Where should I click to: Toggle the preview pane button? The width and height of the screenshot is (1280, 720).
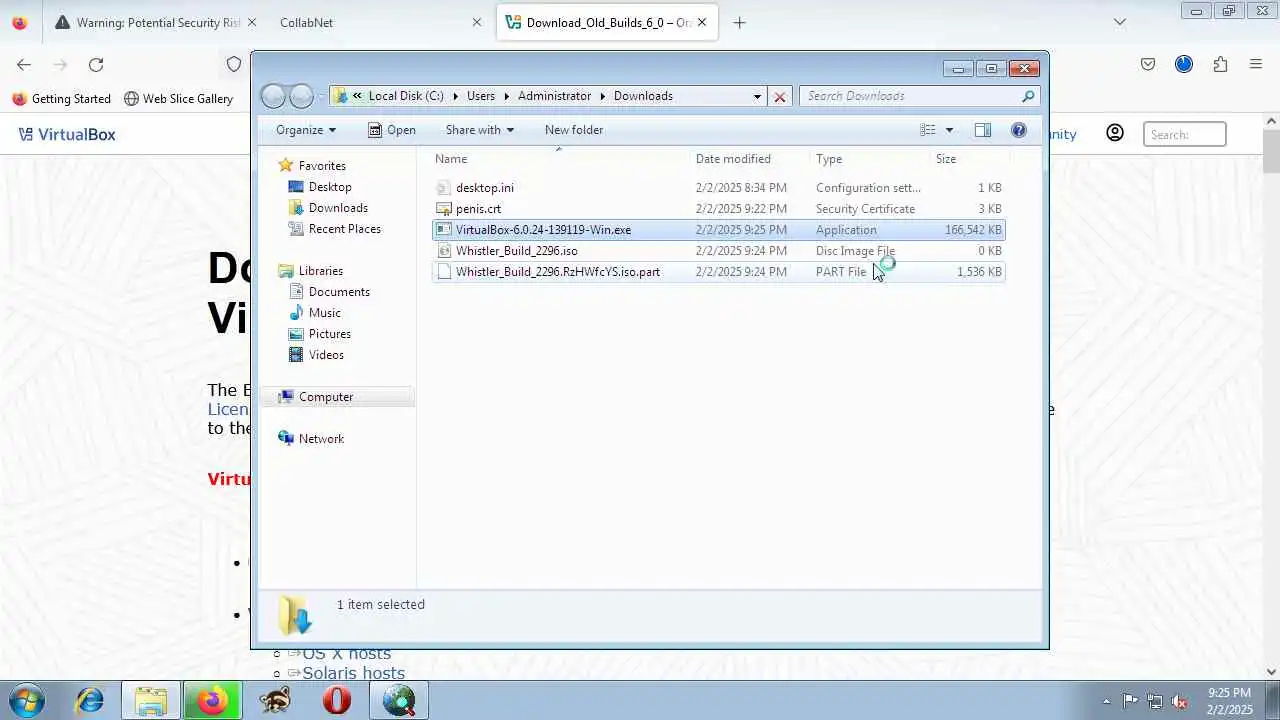point(983,130)
